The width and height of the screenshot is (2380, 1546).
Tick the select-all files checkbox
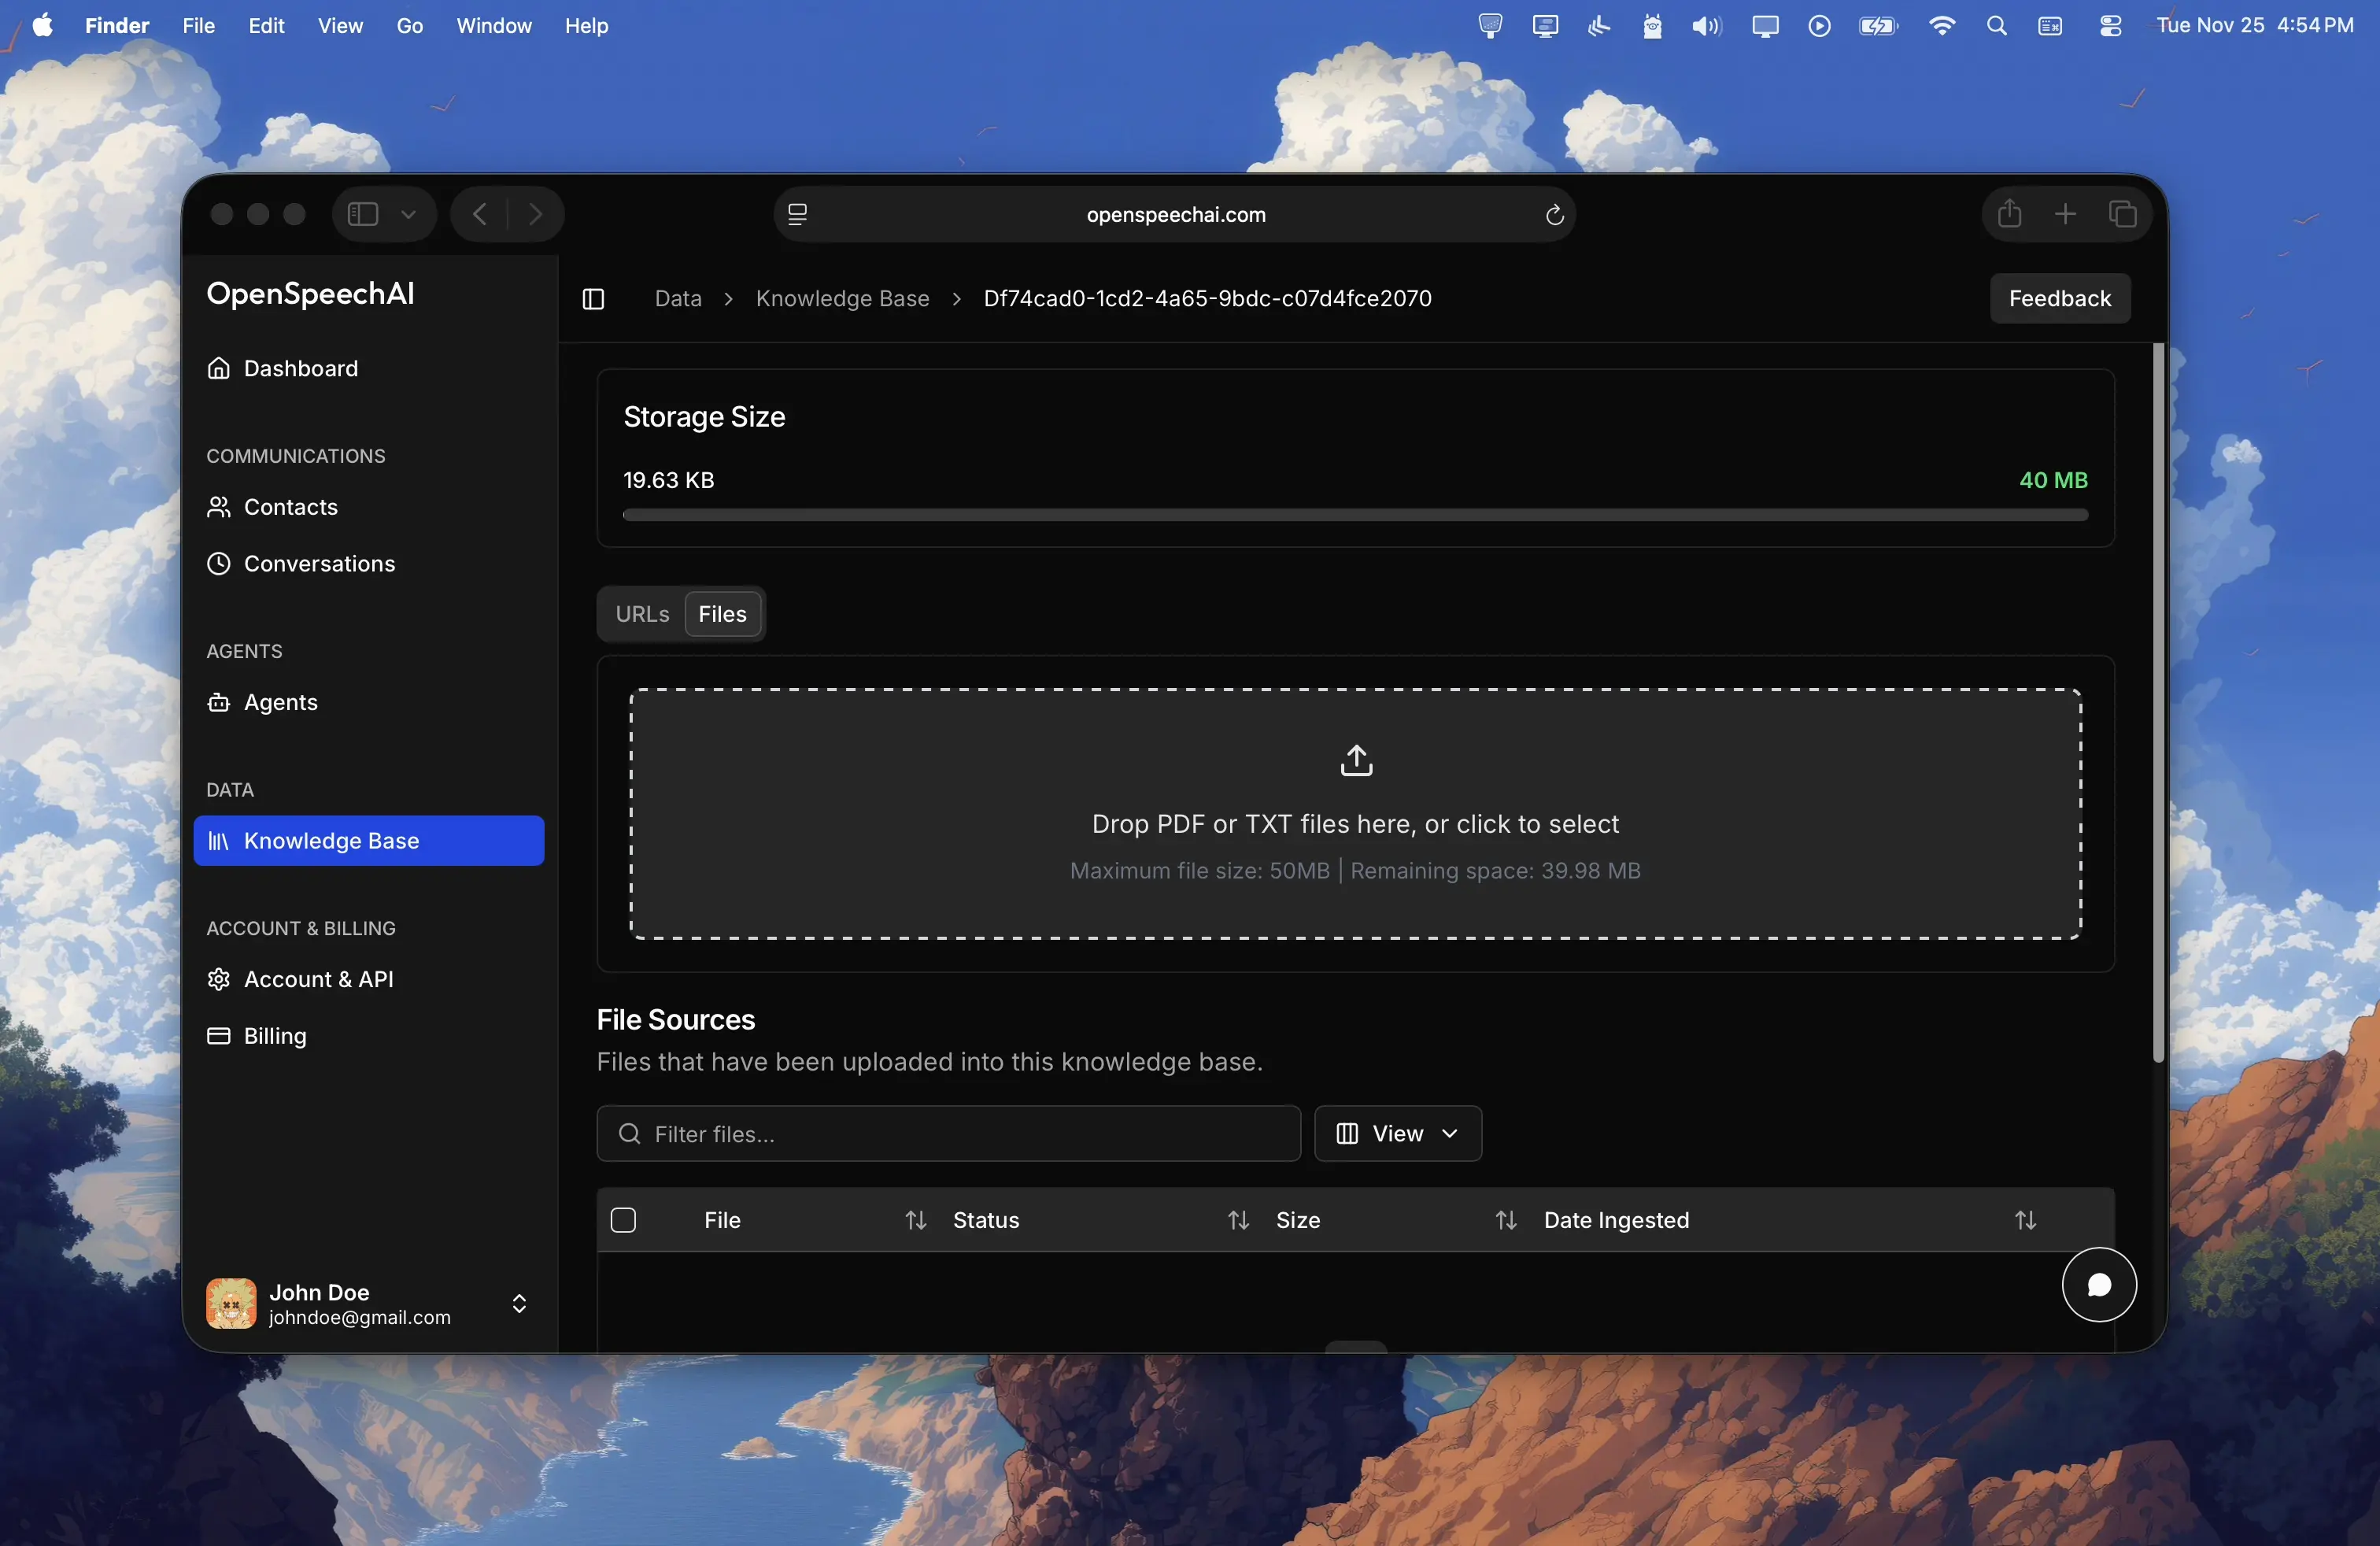[x=623, y=1220]
